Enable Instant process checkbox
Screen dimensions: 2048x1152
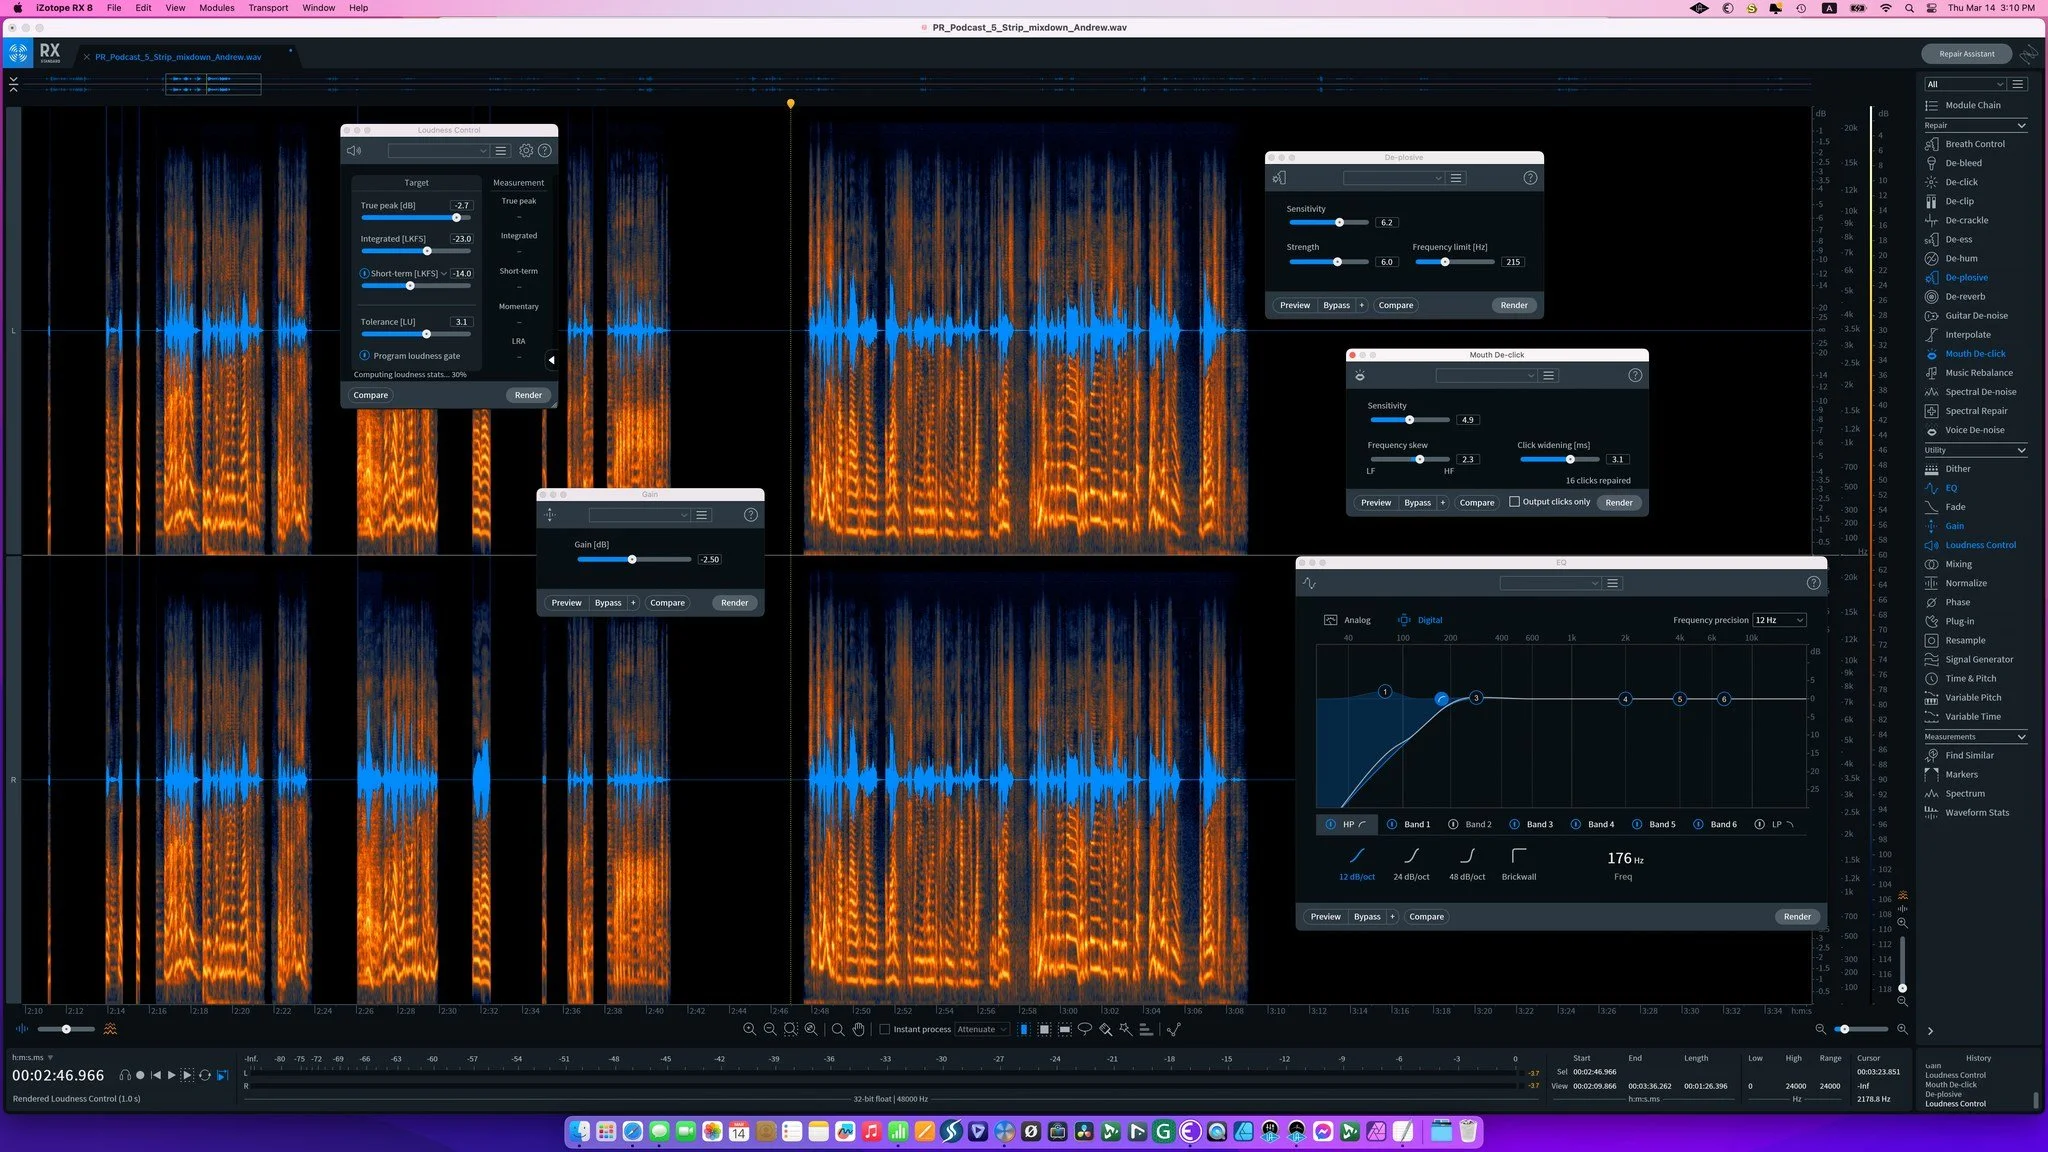click(884, 1029)
